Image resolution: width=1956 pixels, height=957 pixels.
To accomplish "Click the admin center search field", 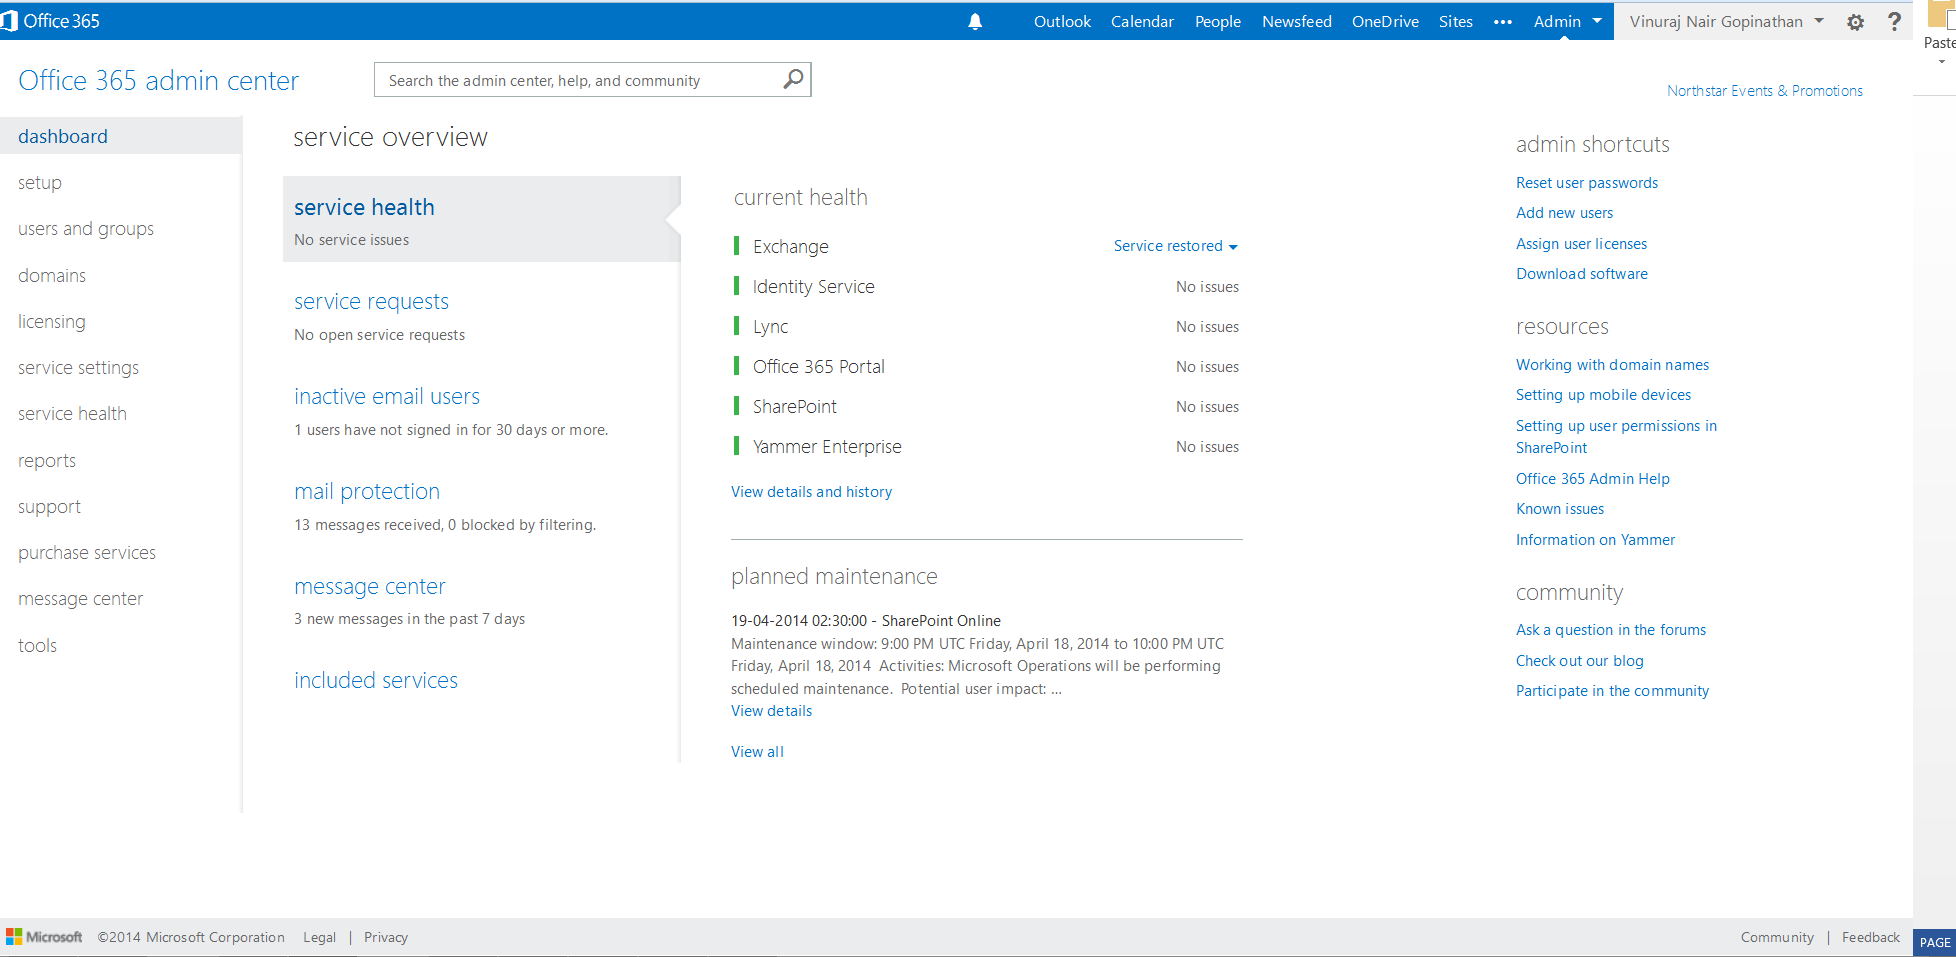I will pyautogui.click(x=580, y=81).
